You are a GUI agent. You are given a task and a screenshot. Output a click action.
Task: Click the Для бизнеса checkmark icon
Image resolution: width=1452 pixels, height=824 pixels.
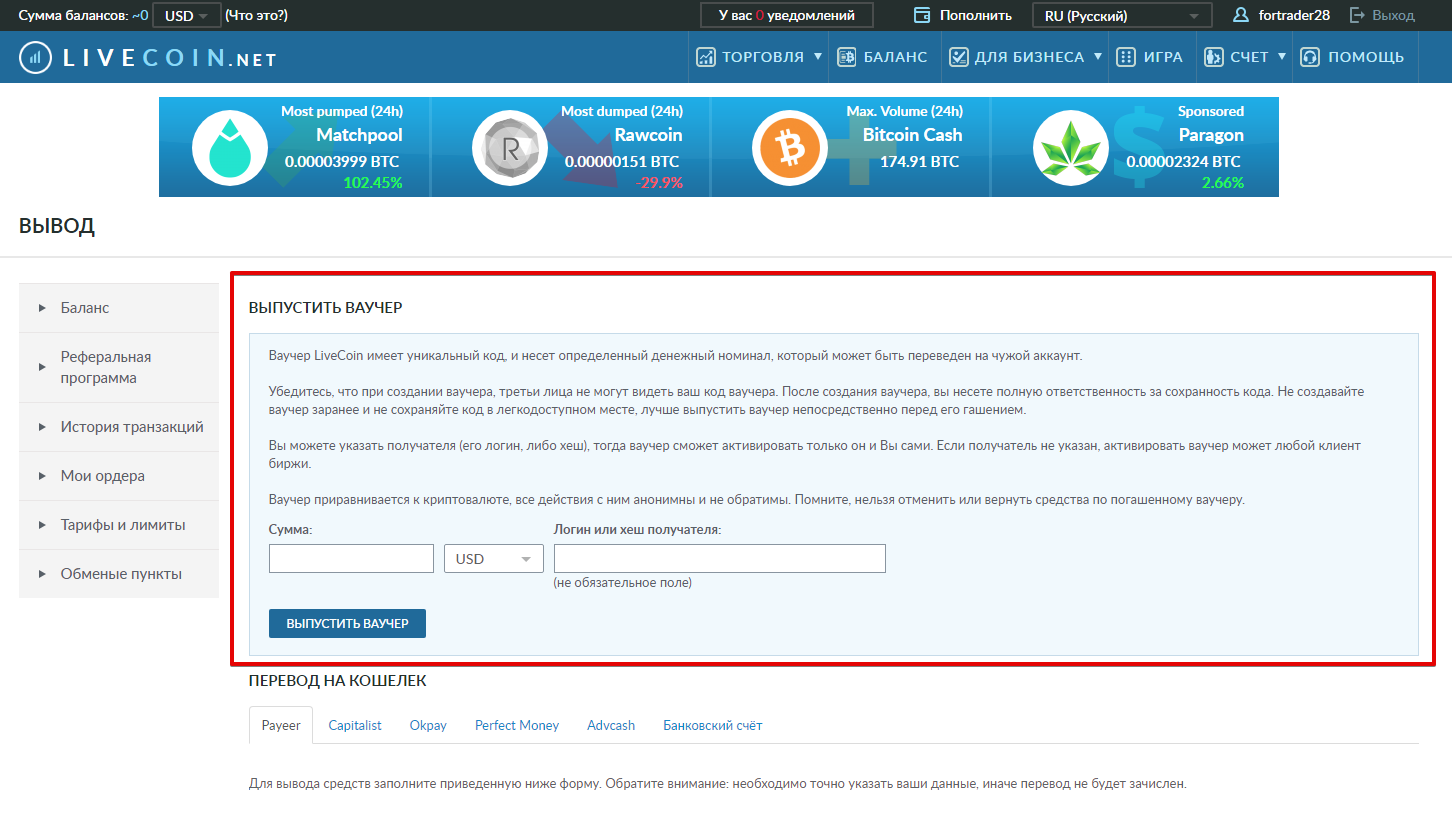(958, 57)
